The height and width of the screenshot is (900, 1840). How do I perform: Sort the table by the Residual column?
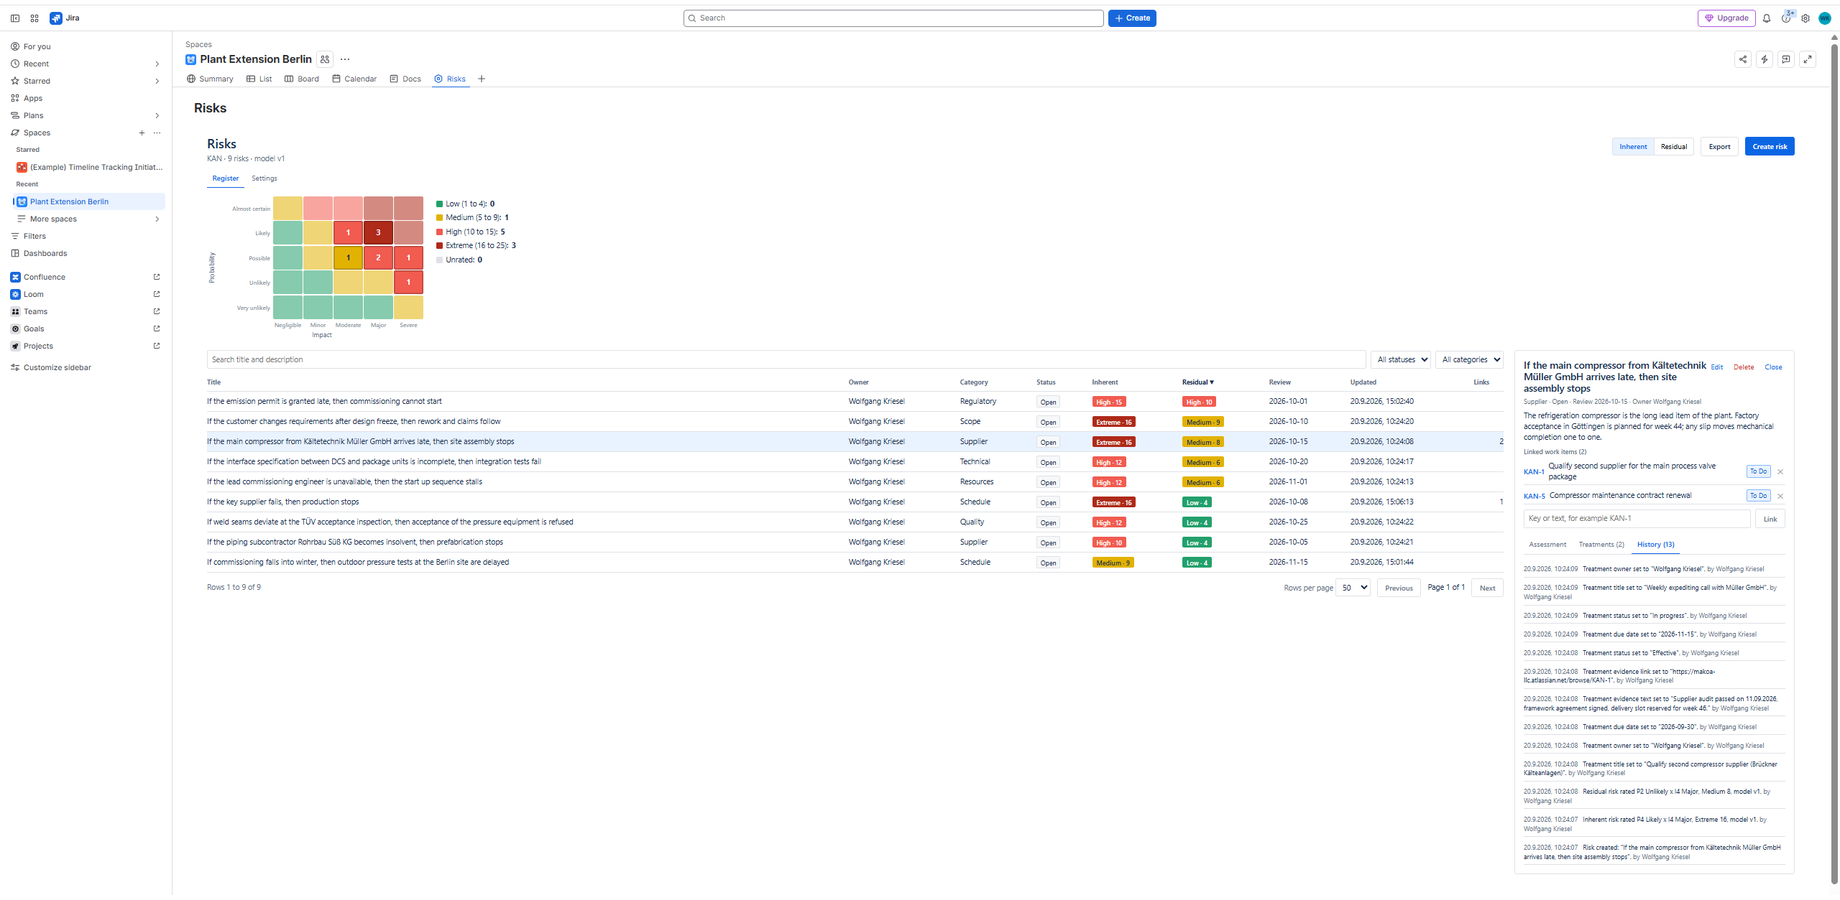[x=1198, y=382]
